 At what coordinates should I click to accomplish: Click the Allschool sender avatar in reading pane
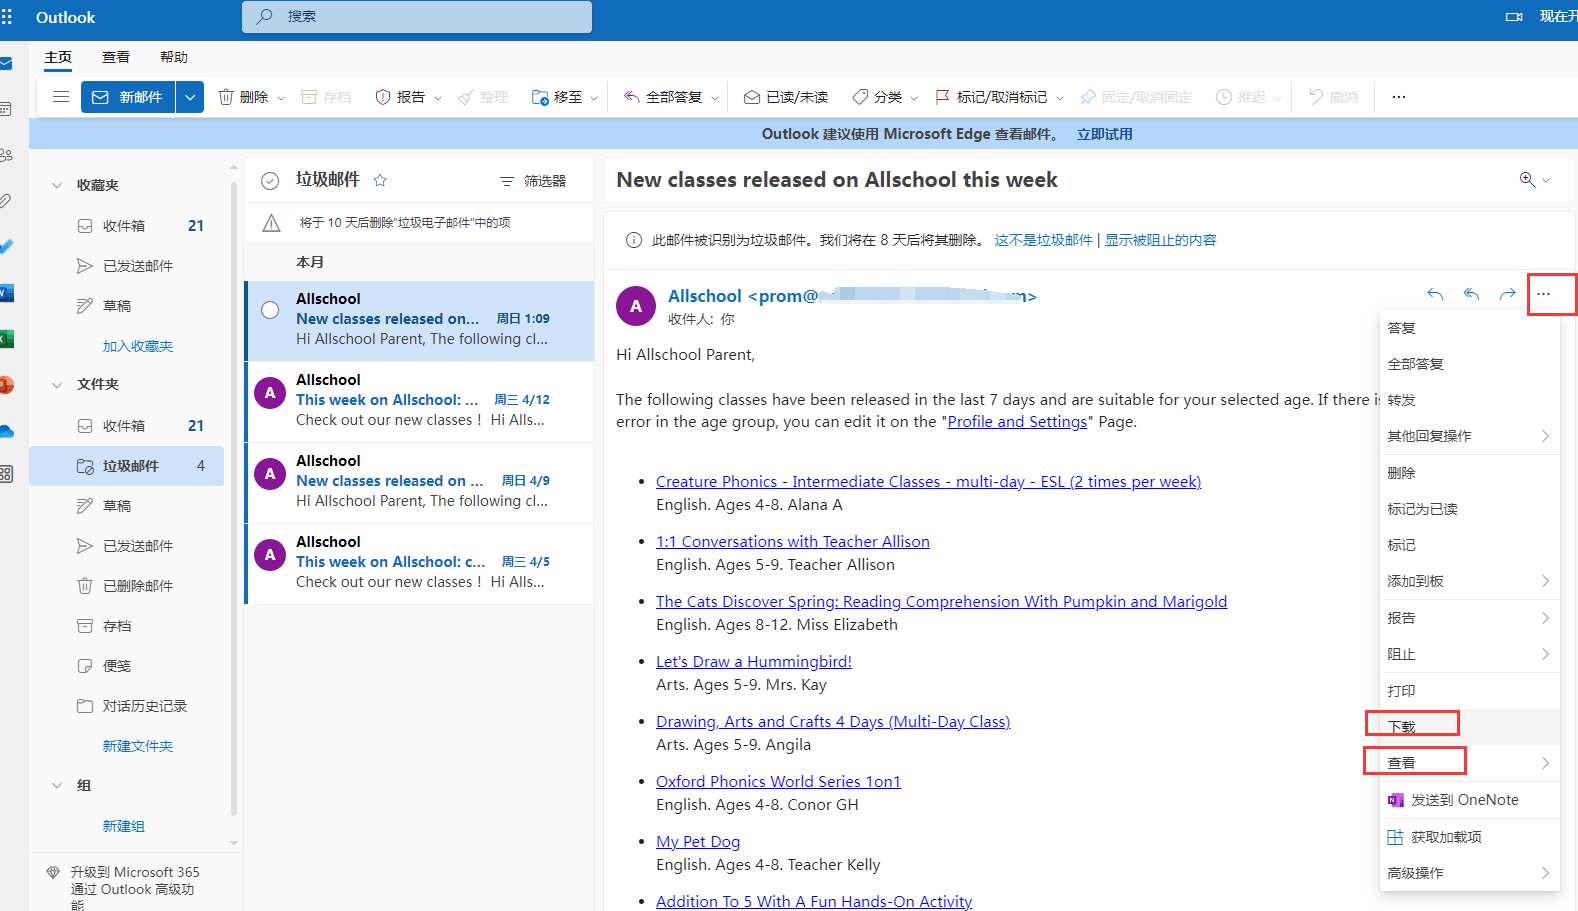(636, 306)
